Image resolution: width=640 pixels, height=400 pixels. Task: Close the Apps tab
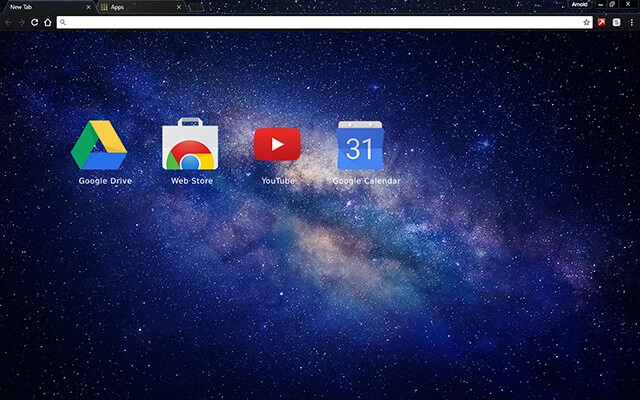179,7
